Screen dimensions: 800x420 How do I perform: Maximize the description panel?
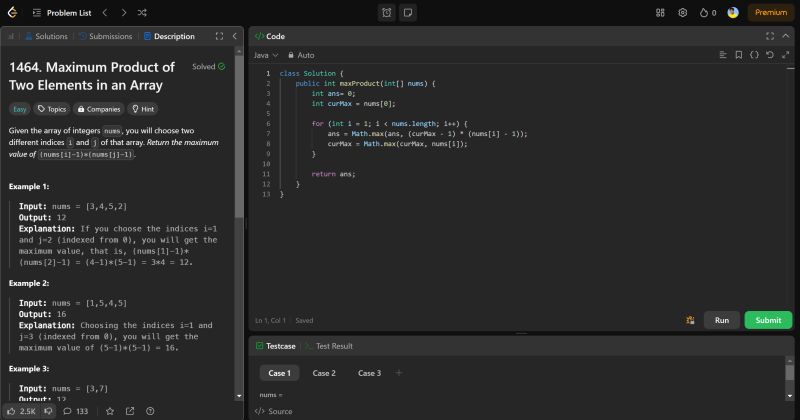[x=219, y=36]
